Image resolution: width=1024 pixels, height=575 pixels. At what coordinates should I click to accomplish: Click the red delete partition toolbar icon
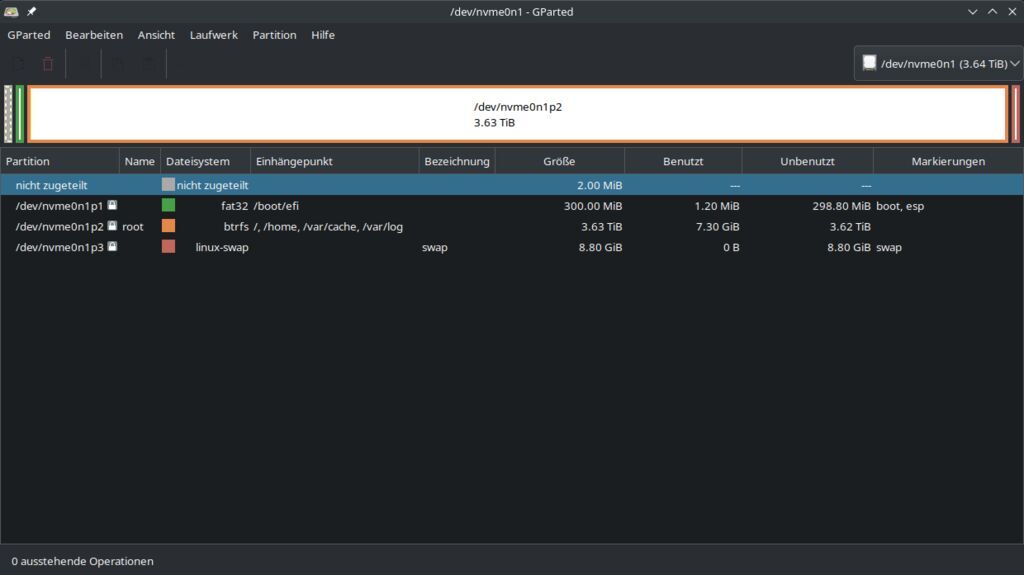click(x=47, y=64)
